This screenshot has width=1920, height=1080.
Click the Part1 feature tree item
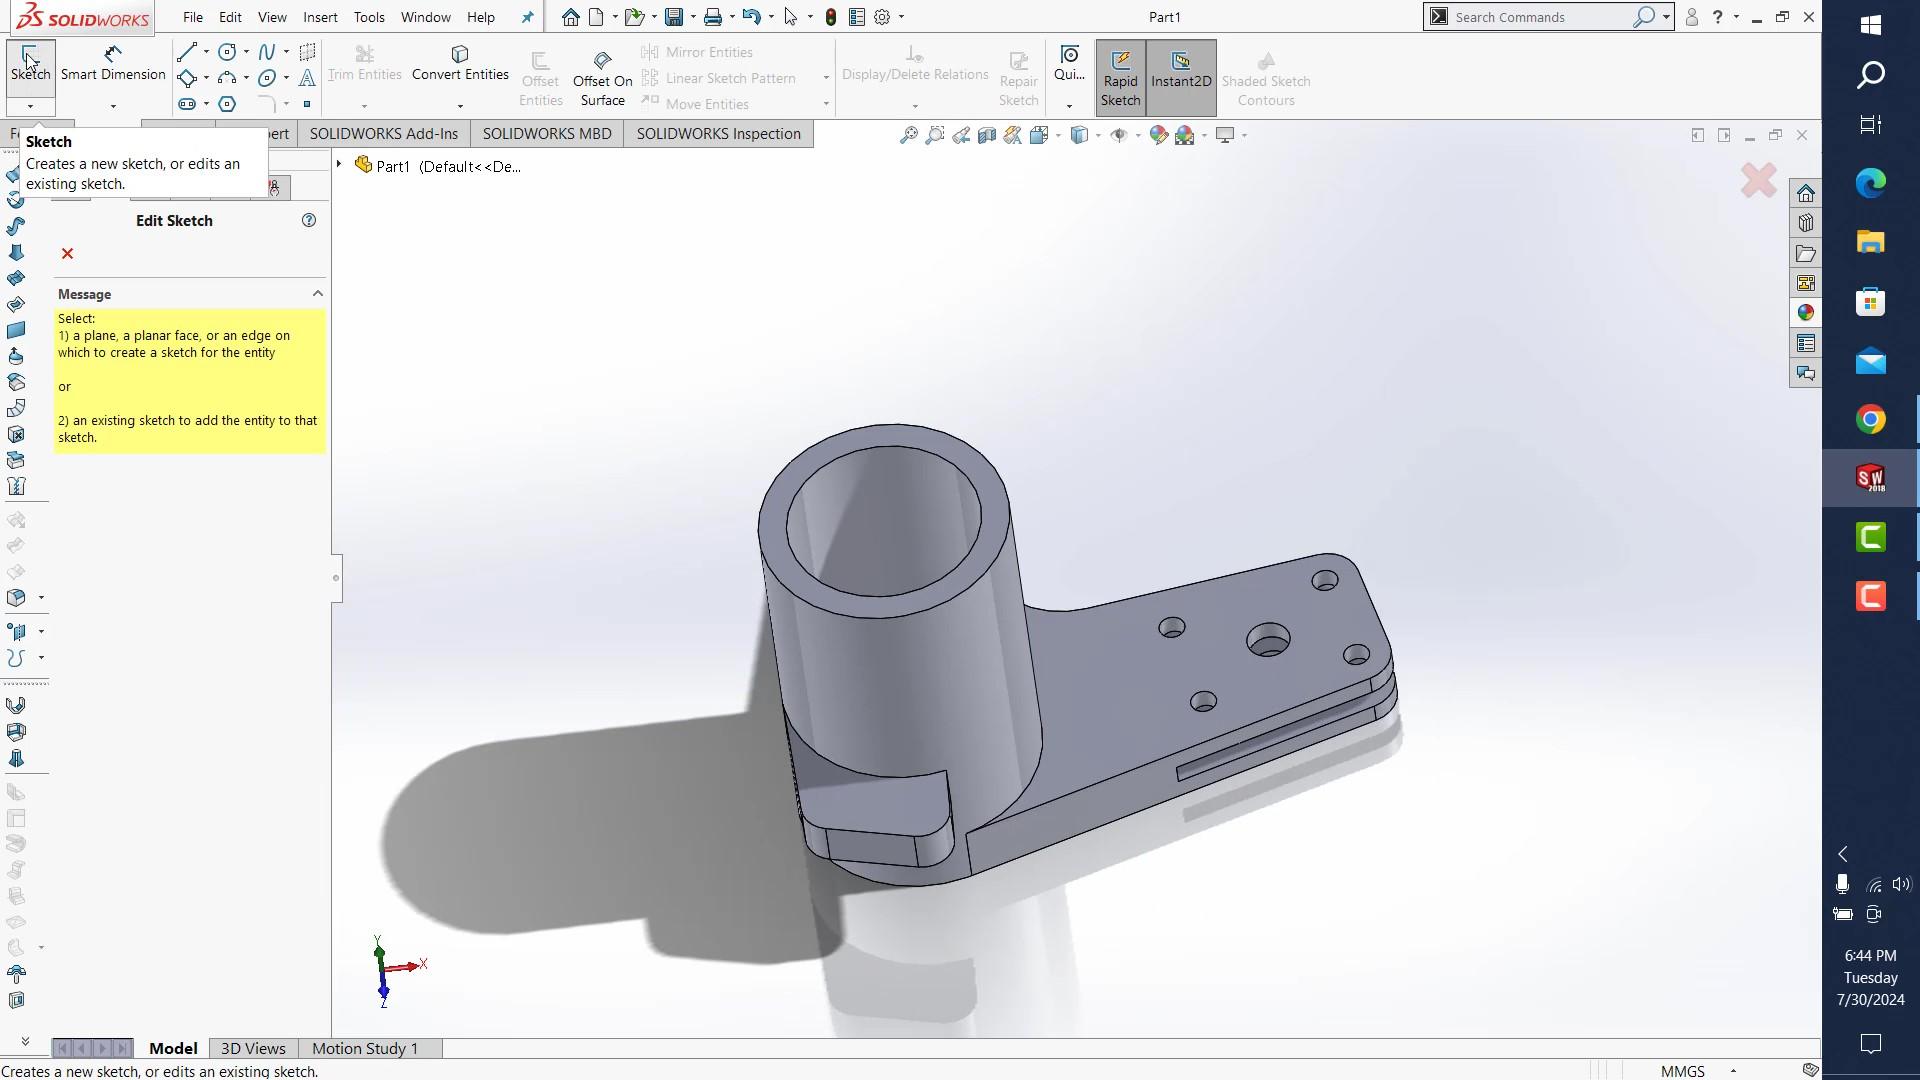[392, 166]
